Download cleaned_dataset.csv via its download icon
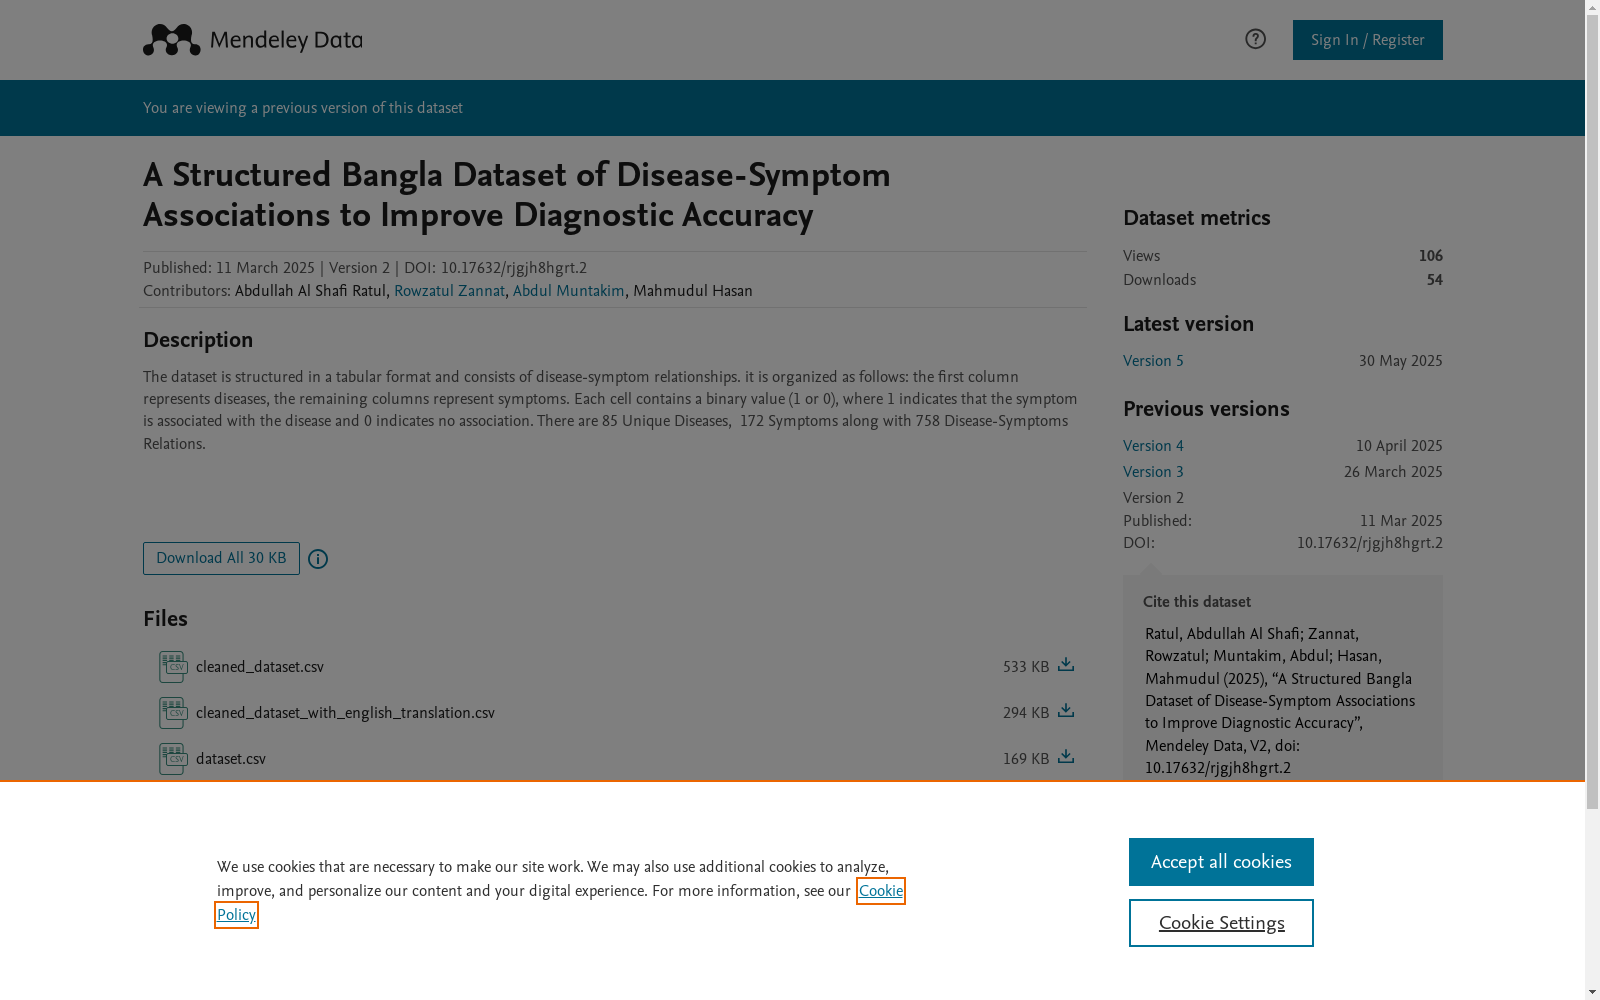1600x1000 pixels. coord(1066,665)
